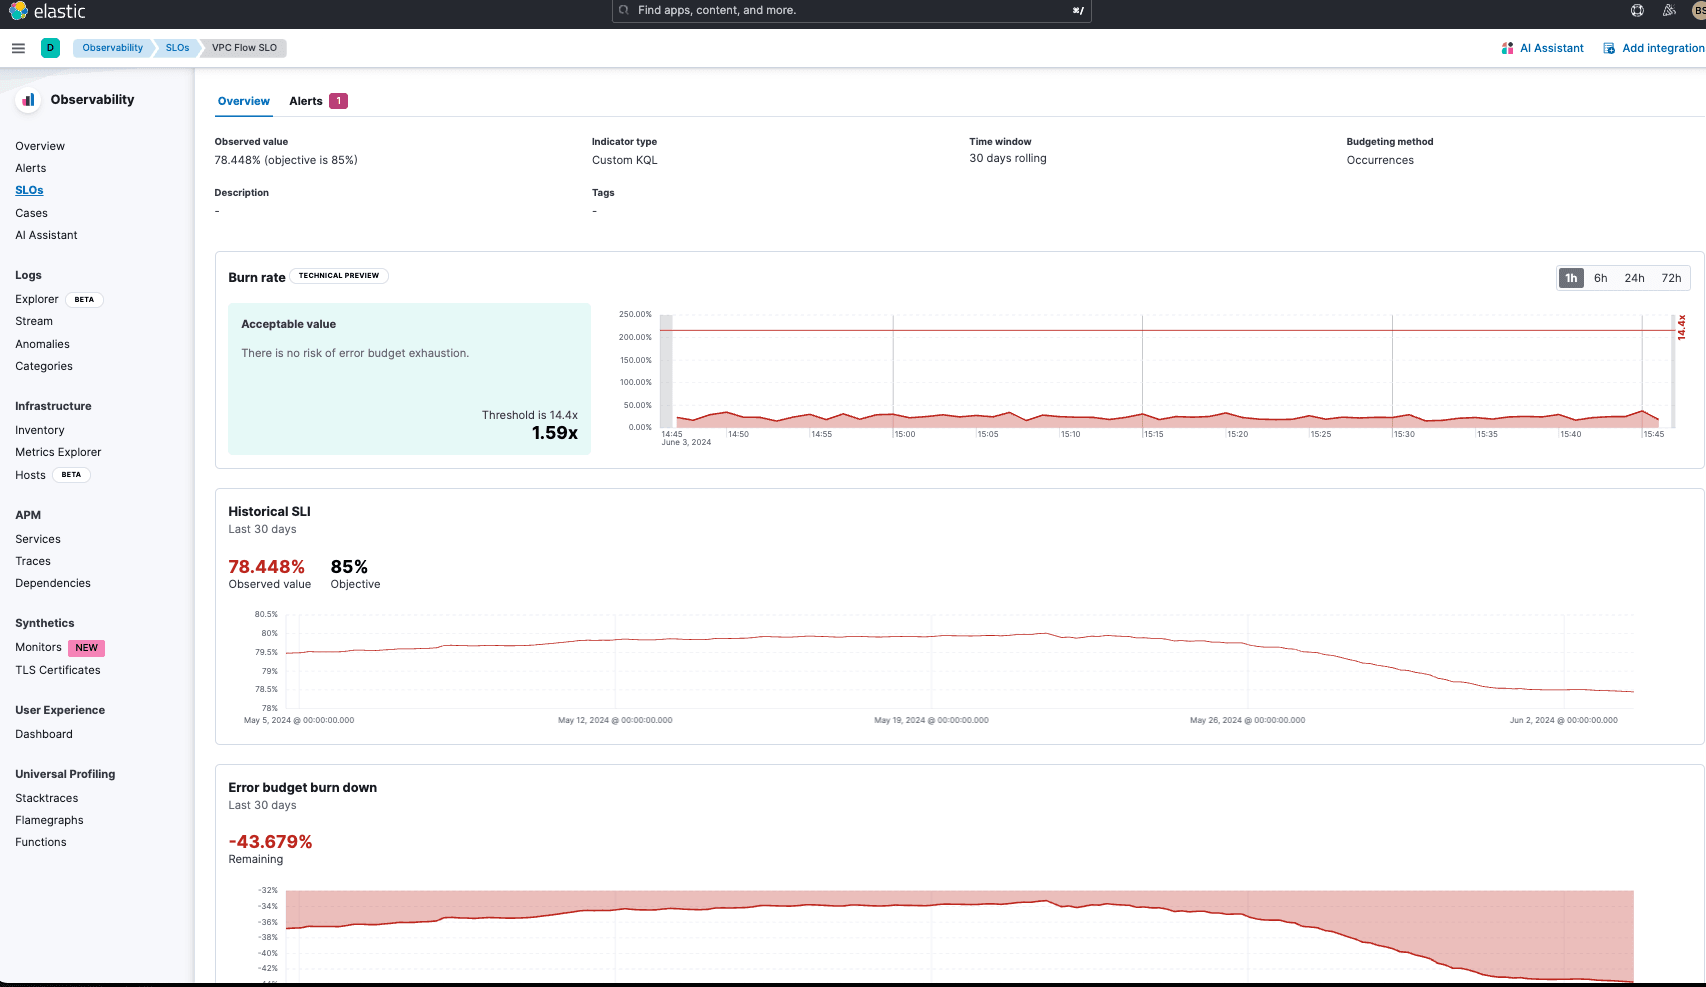The image size is (1706, 987).
Task: Open the SLOs breadcrumb link
Action: [x=177, y=47]
